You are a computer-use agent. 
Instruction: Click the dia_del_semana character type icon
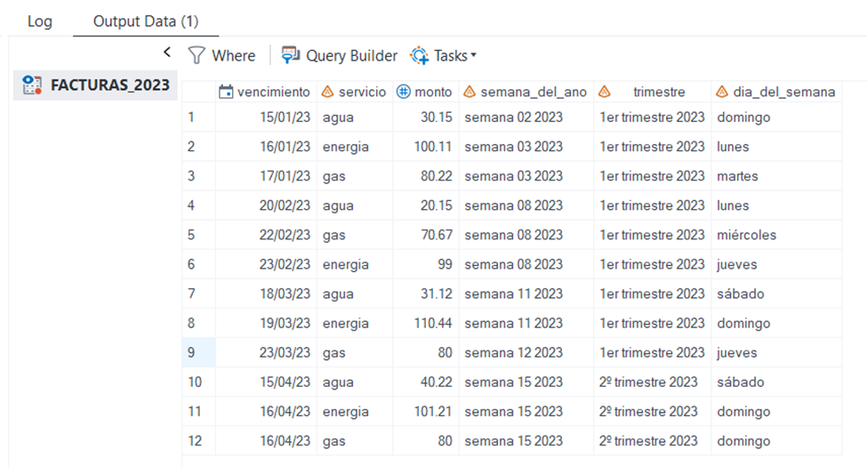coord(722,92)
